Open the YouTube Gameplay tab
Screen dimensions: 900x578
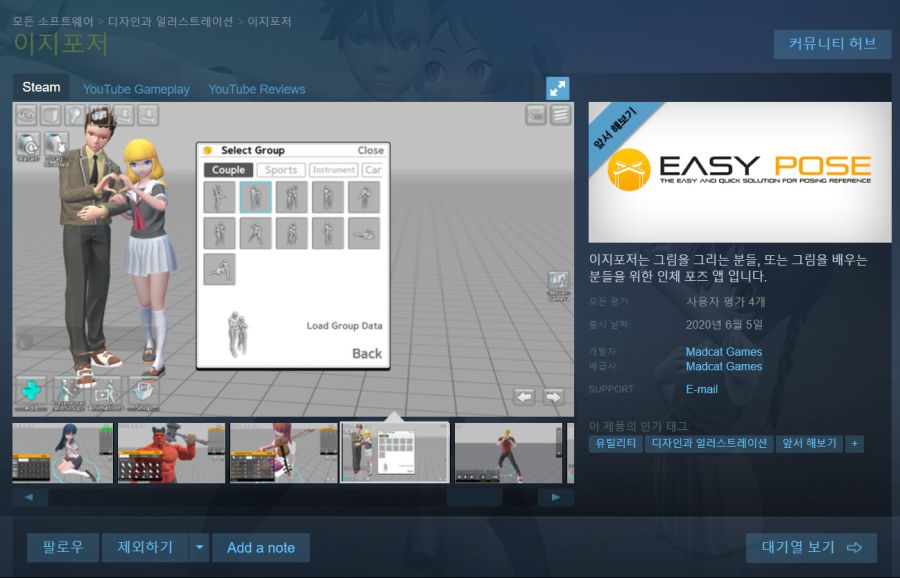(x=136, y=90)
